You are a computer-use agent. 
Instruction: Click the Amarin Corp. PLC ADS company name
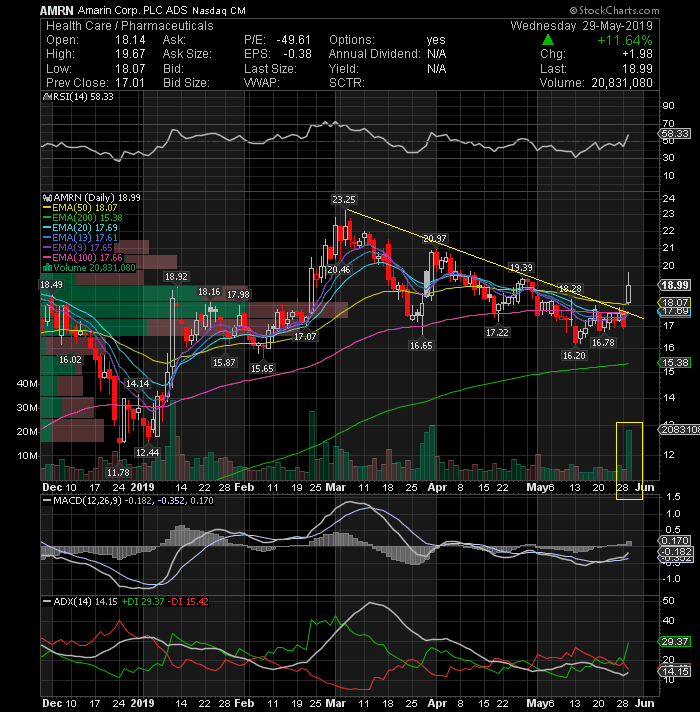[x=132, y=10]
